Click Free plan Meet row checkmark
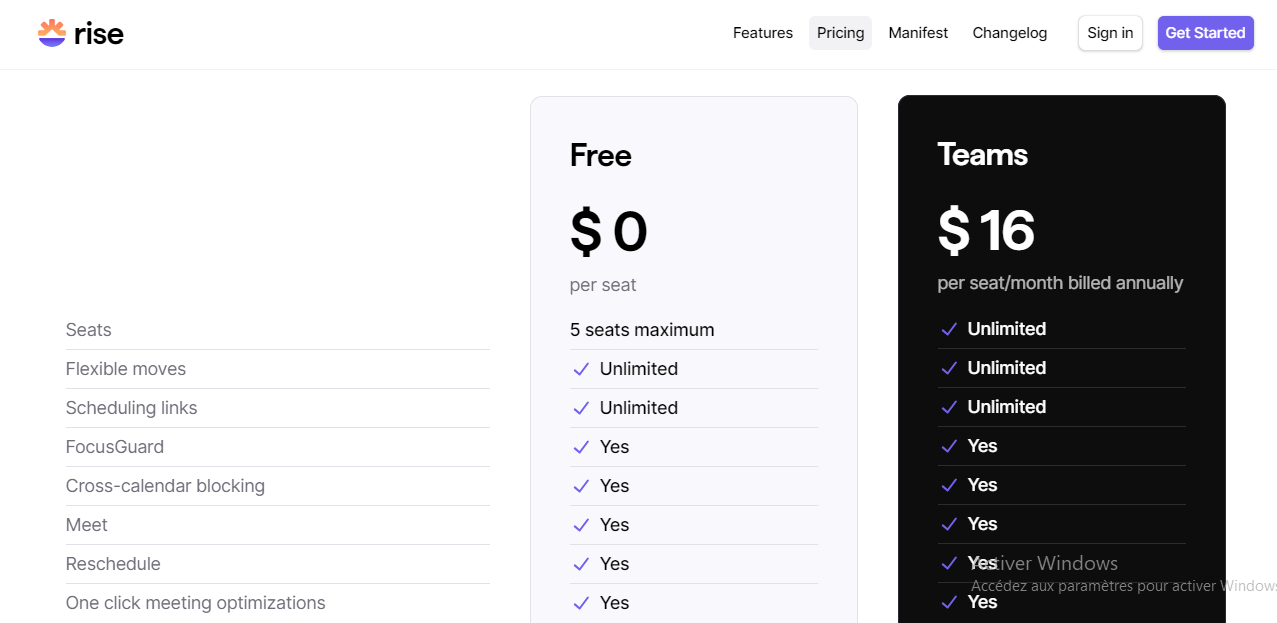The height and width of the screenshot is (623, 1277). (581, 525)
